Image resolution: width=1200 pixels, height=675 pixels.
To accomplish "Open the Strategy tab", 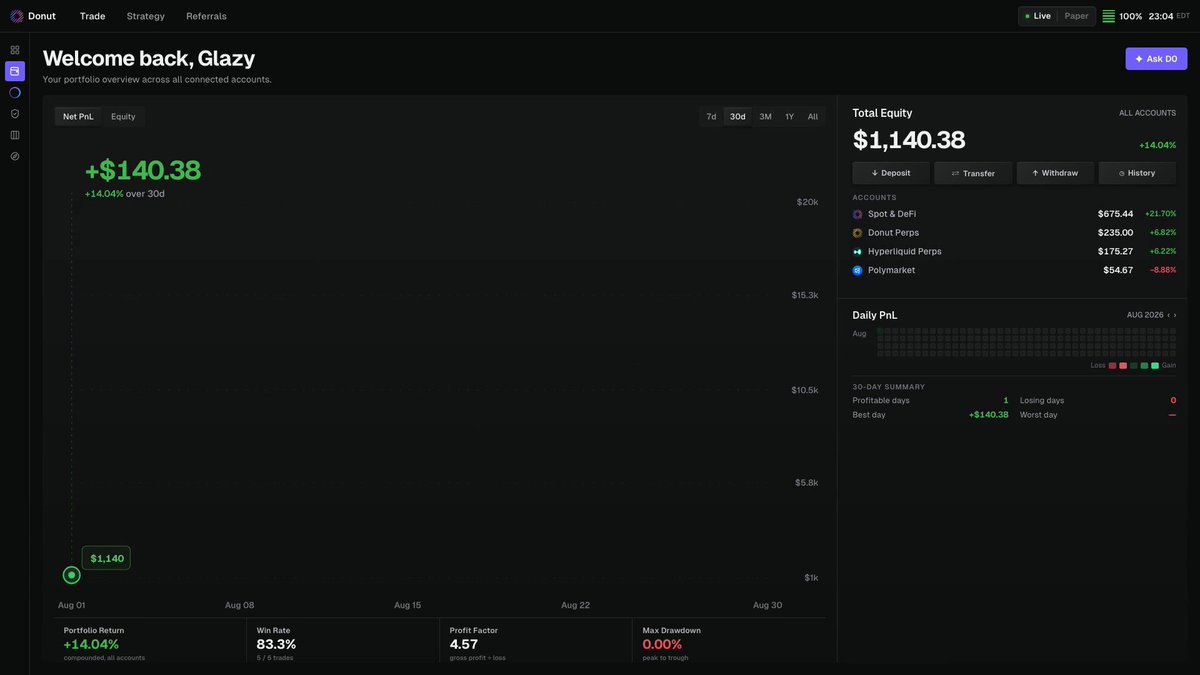I will [x=146, y=16].
